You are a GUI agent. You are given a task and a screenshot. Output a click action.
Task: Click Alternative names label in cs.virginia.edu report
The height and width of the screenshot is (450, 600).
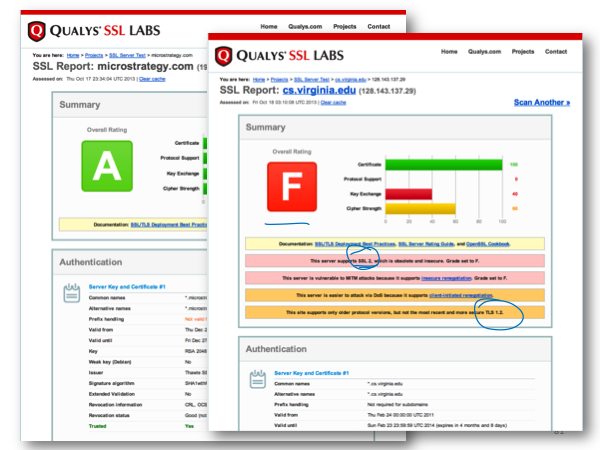[294, 394]
